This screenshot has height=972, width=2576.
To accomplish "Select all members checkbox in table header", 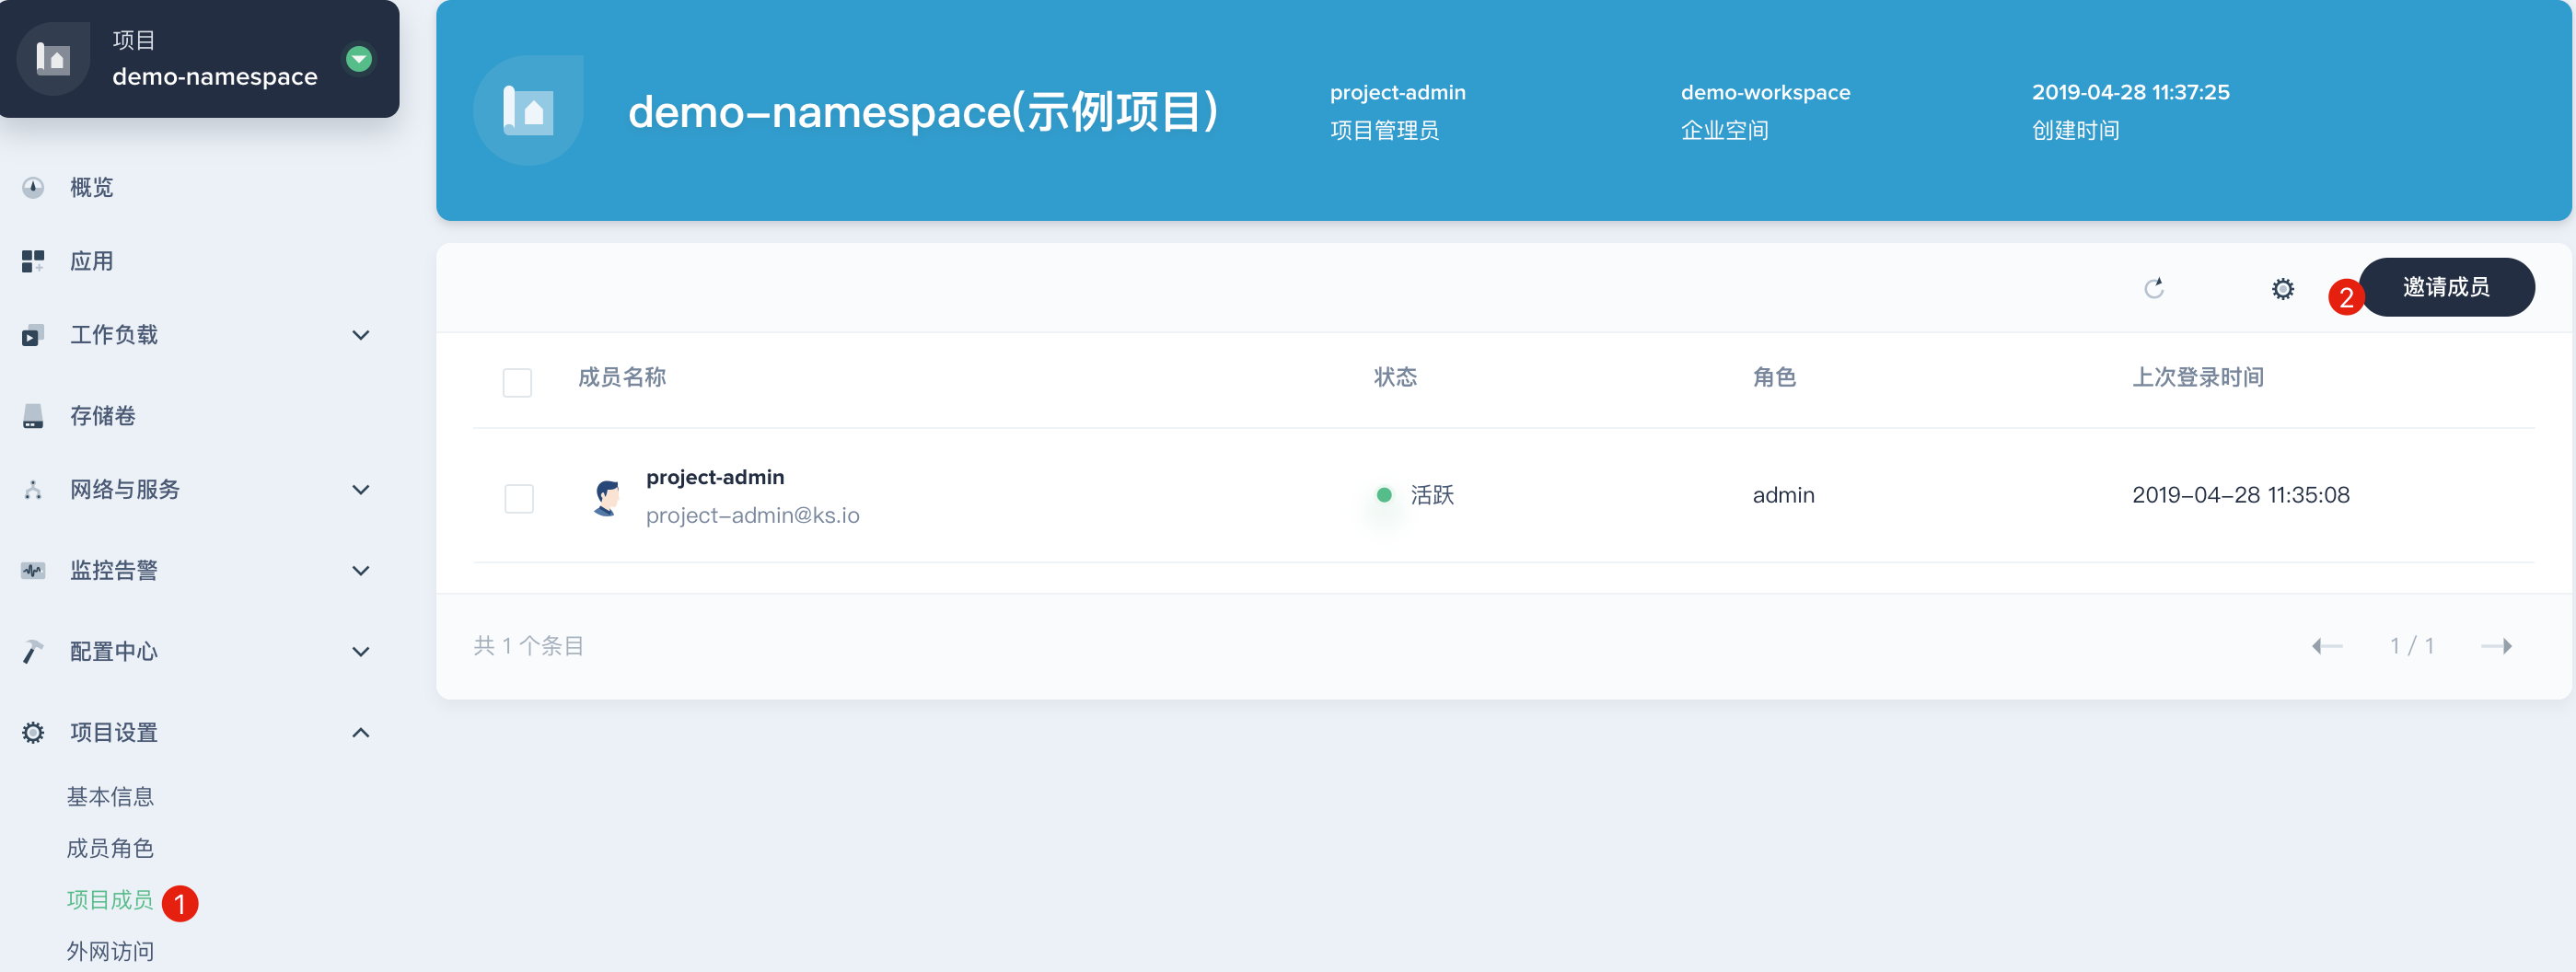I will point(517,382).
